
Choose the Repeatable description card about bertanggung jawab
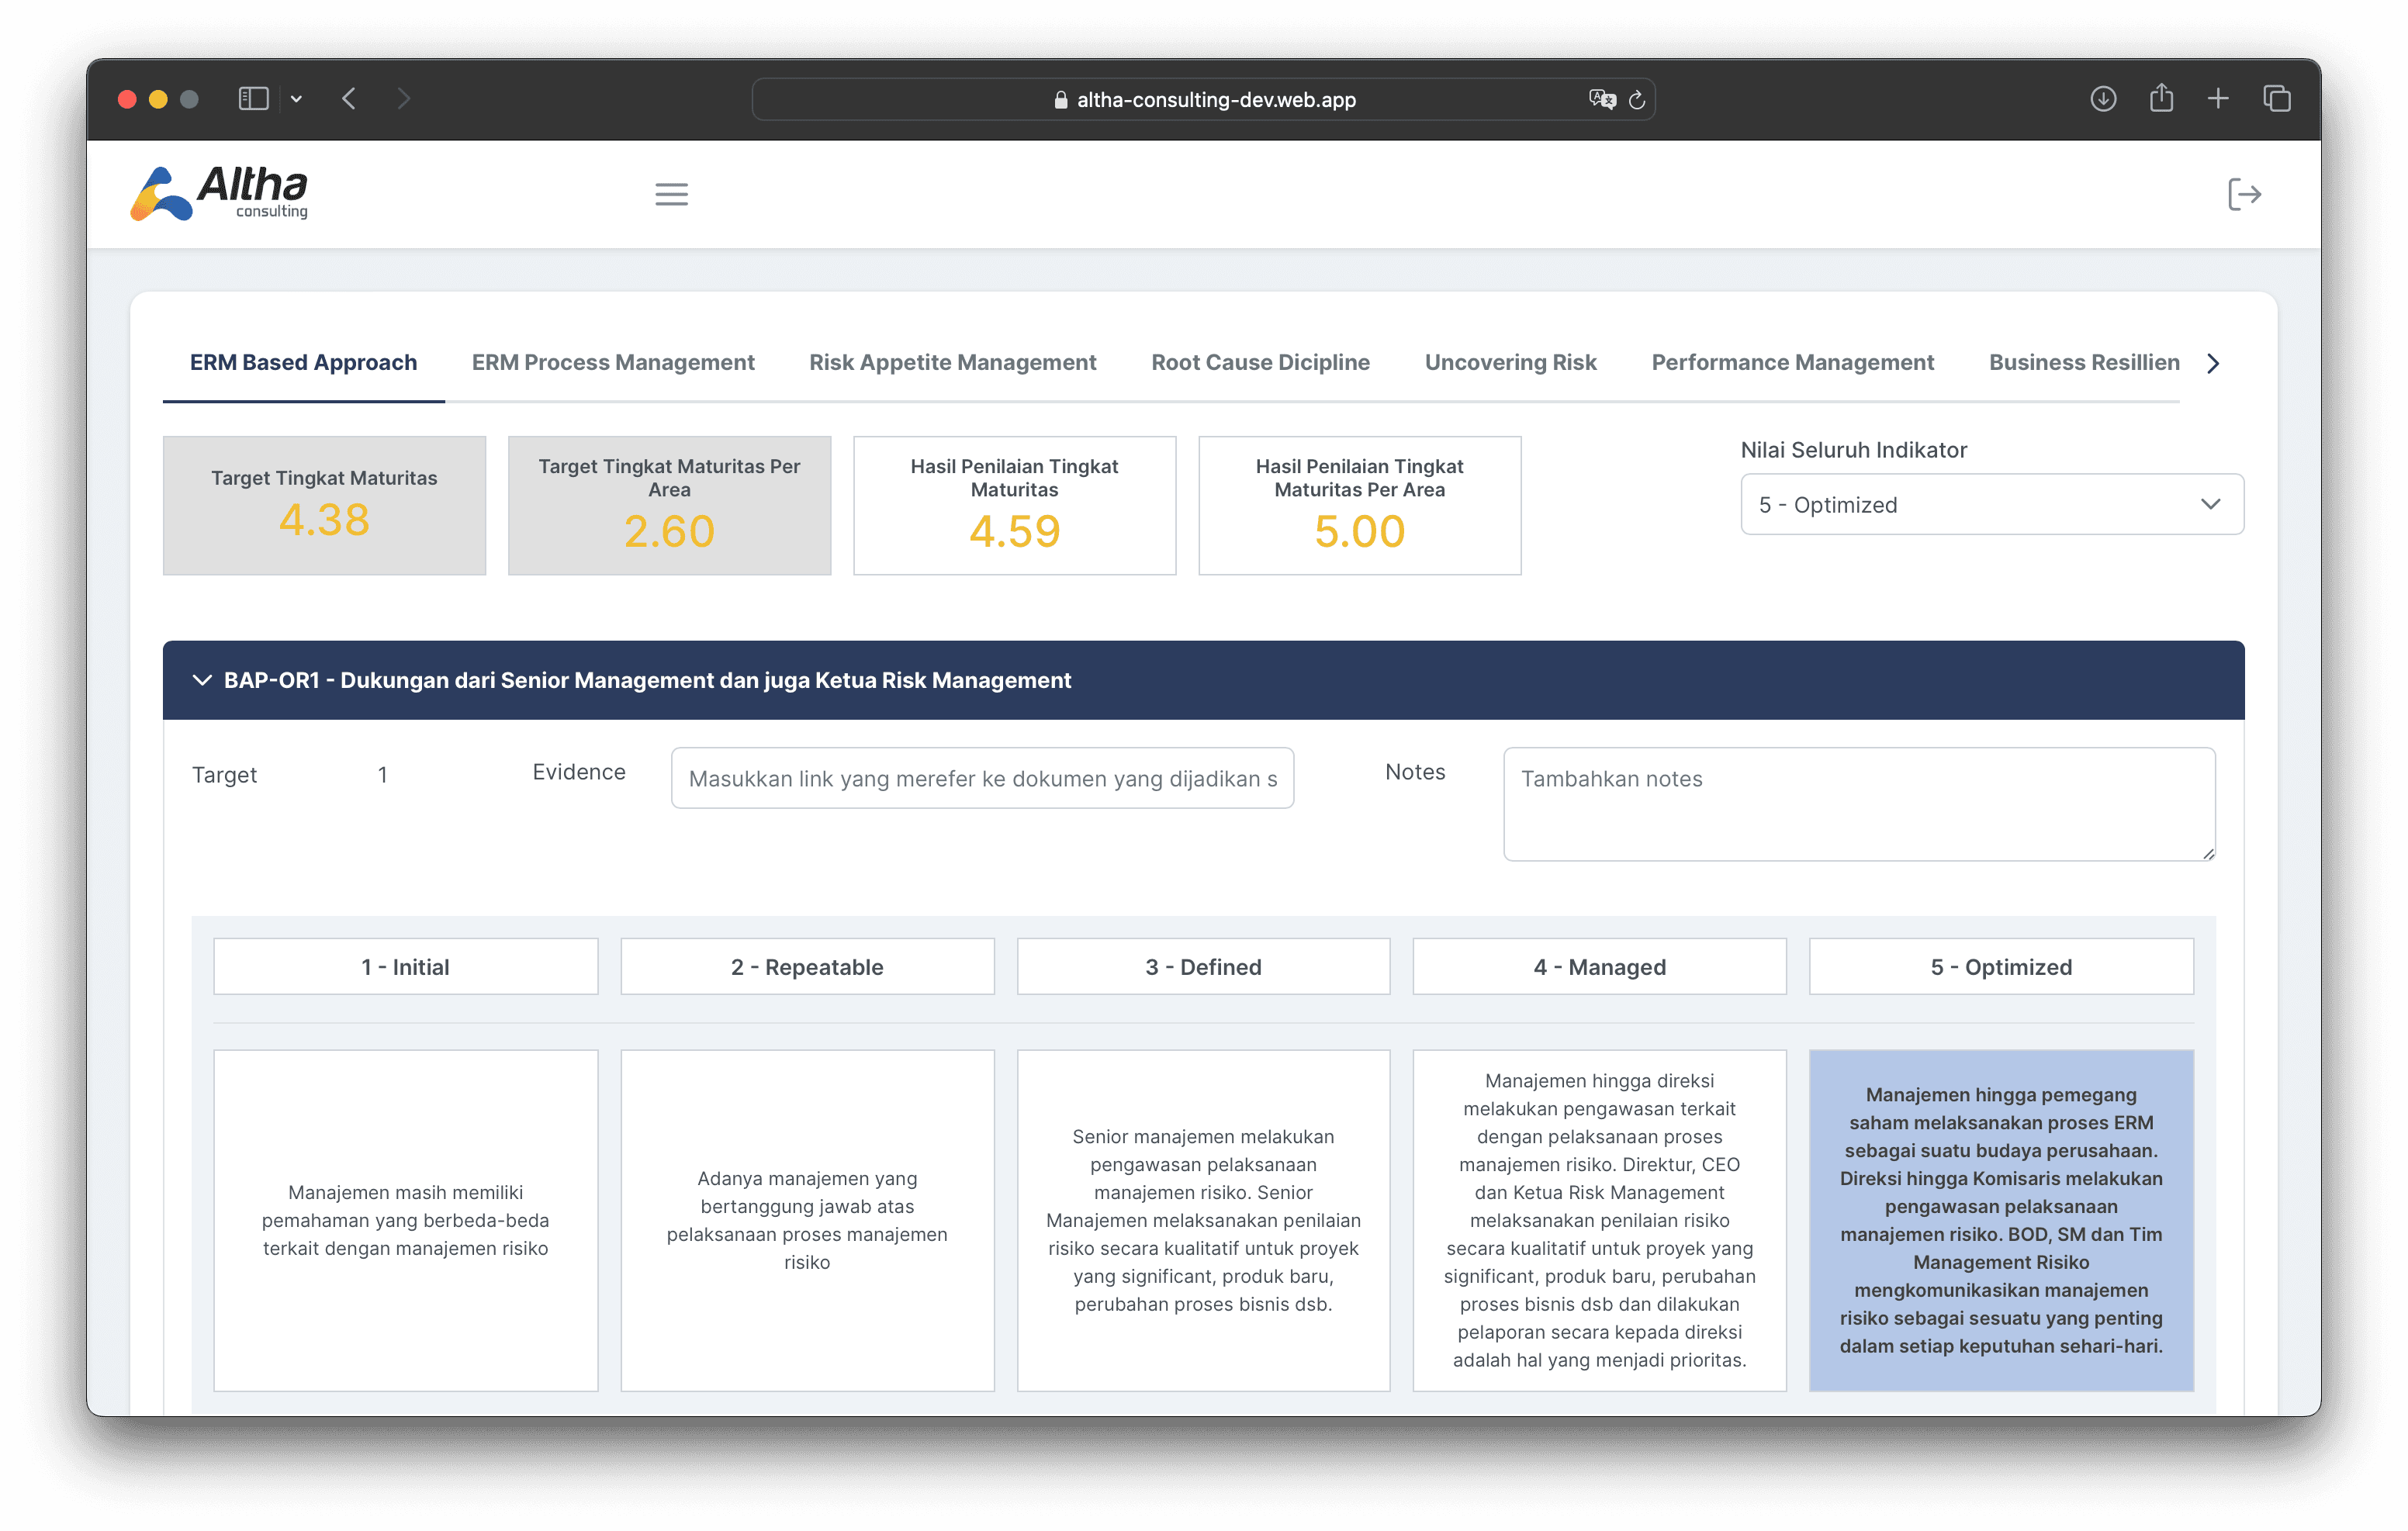(x=807, y=1220)
